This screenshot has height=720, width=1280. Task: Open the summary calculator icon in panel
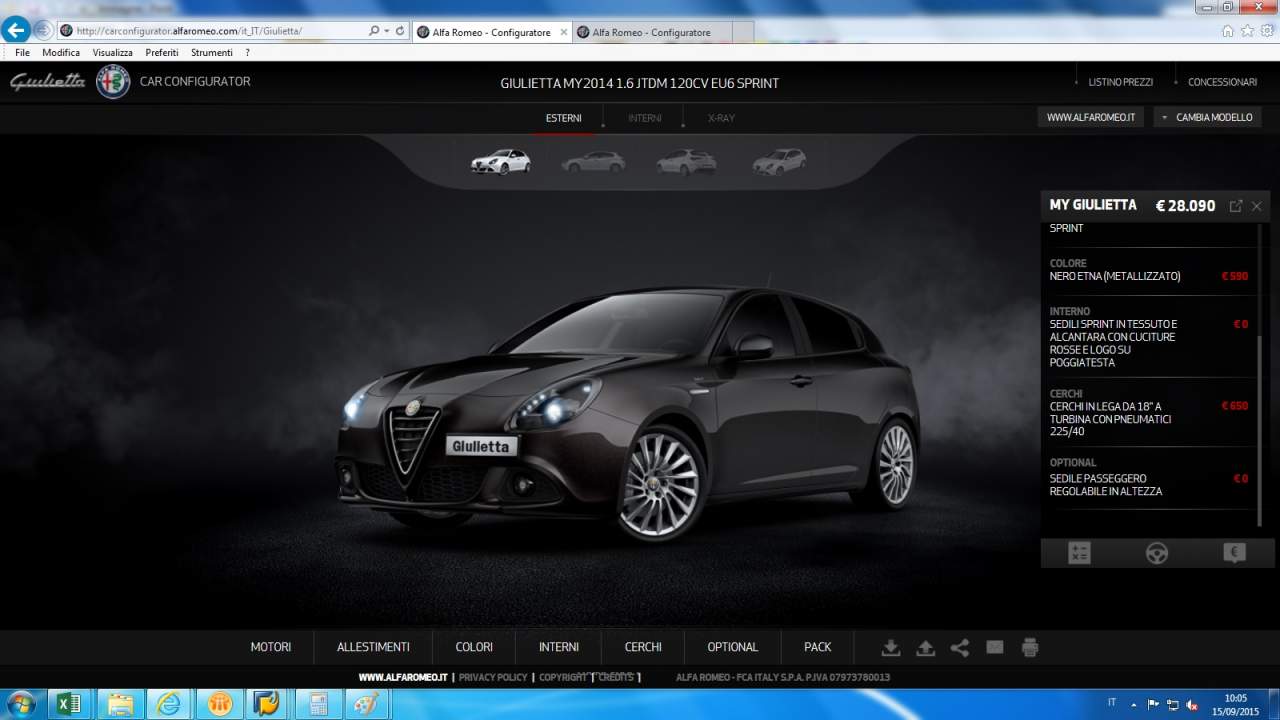tap(1079, 553)
